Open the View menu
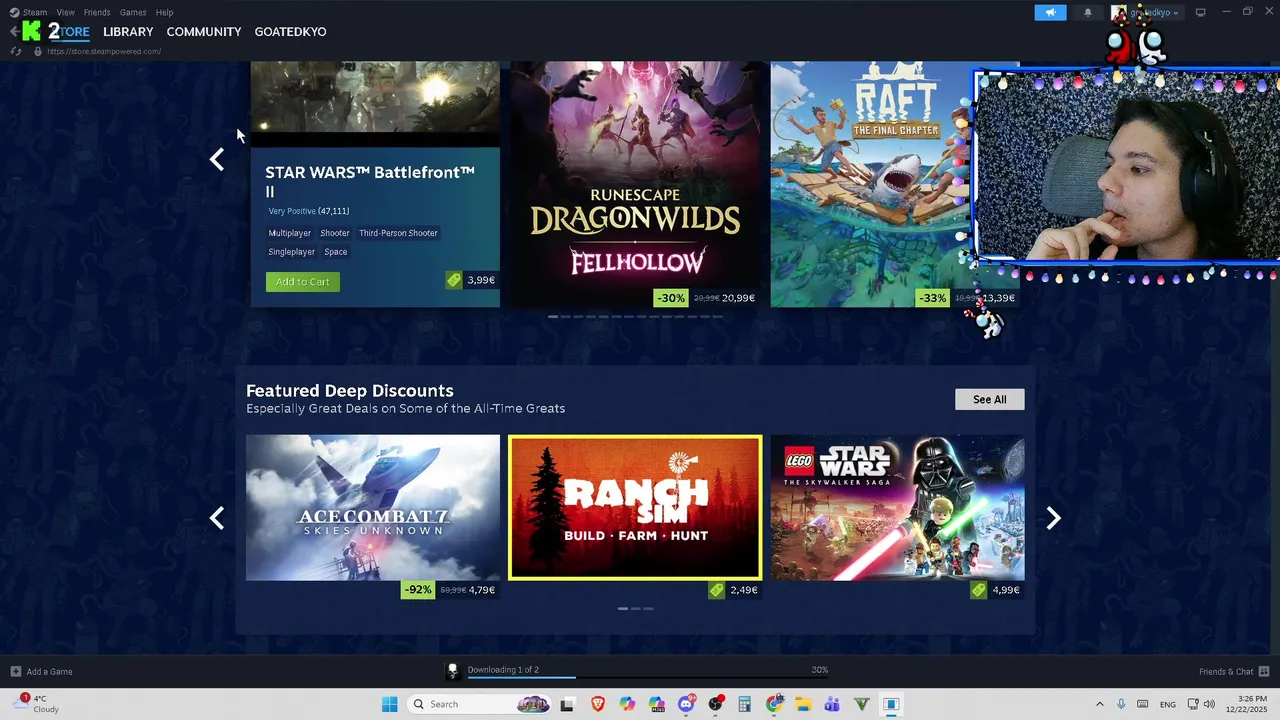 [x=66, y=12]
